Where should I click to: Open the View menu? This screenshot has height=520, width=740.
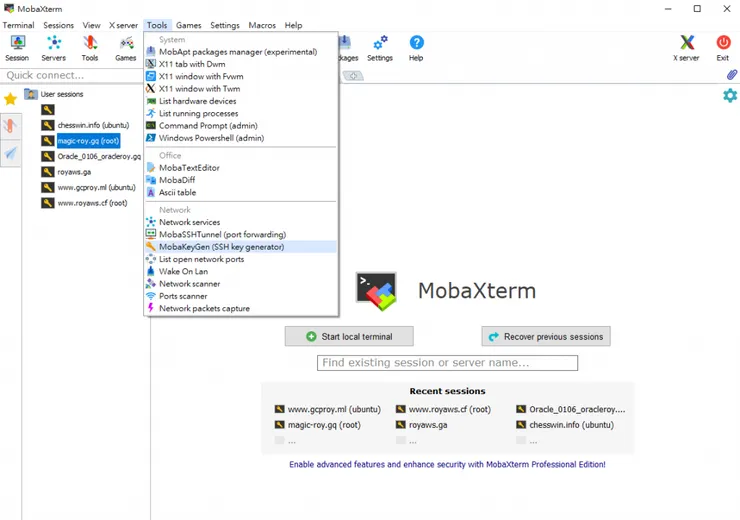coord(91,25)
